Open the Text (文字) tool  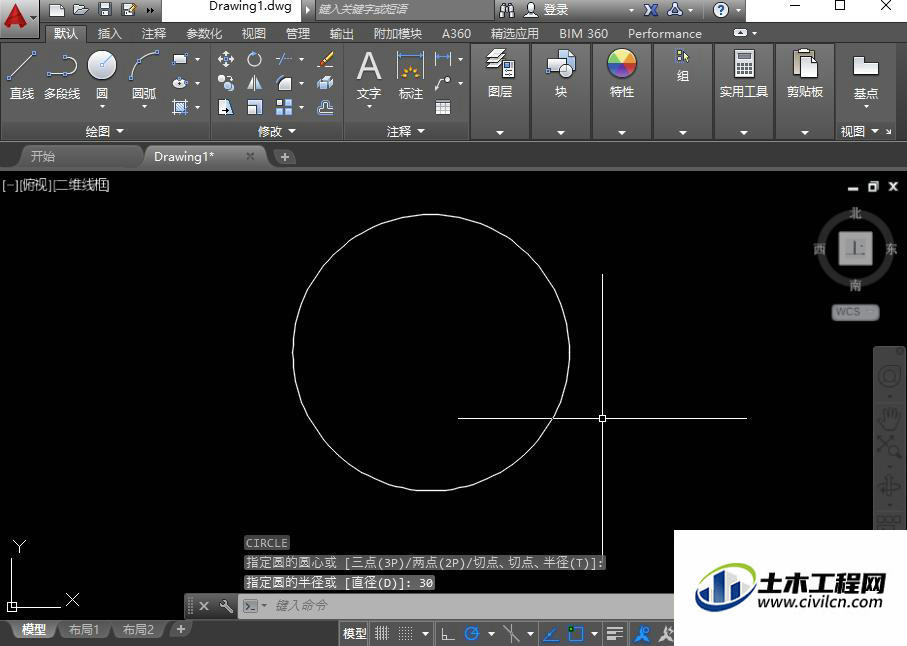[x=368, y=75]
